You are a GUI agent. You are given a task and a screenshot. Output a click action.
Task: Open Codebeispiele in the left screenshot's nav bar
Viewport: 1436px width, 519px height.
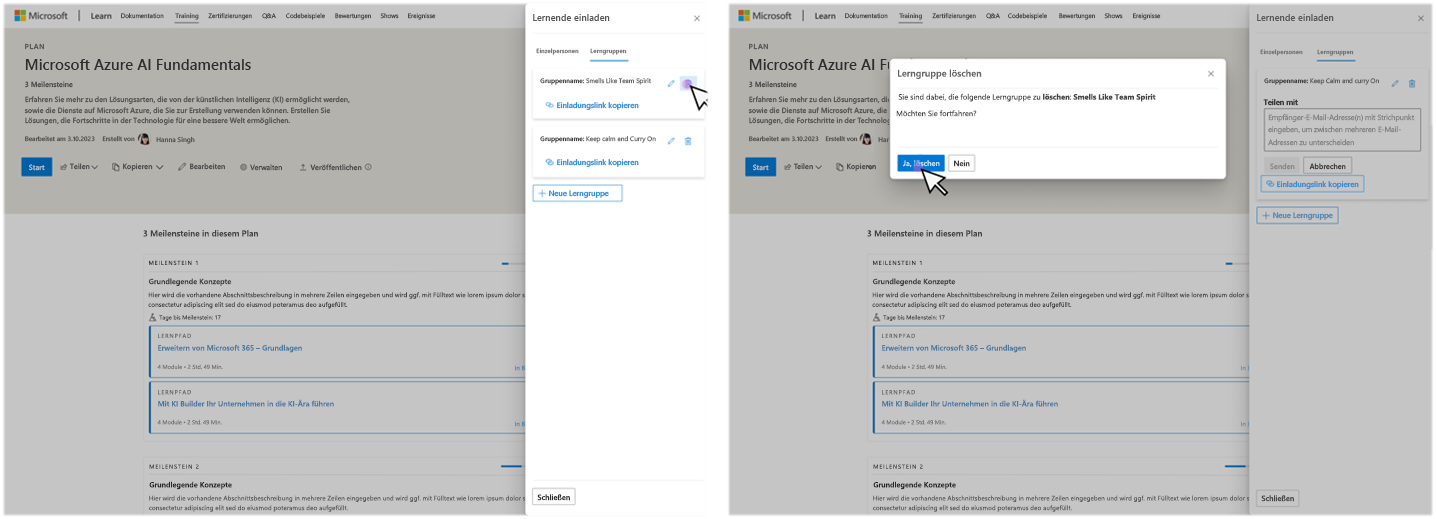coord(304,17)
